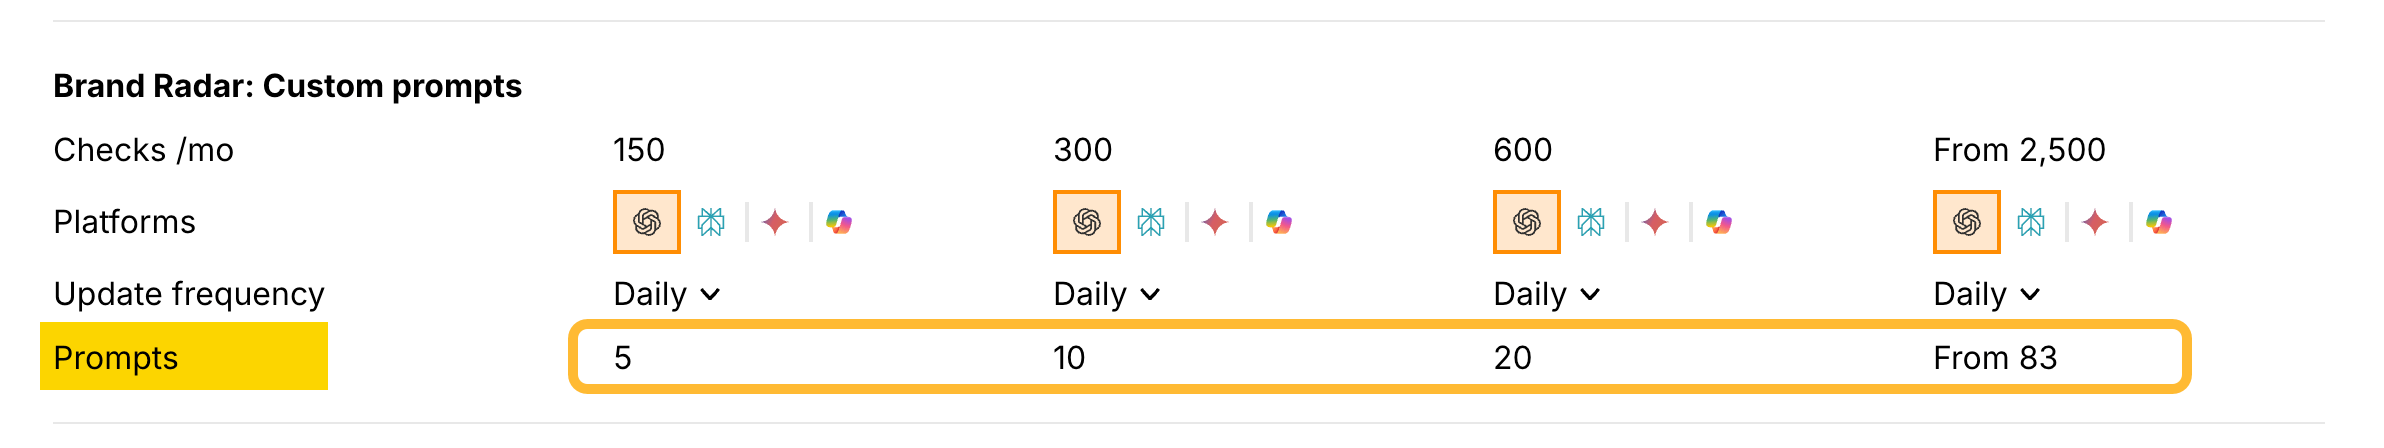Open Daily frequency dropdown for 600 checks plan
The width and height of the screenshot is (2384, 448).
point(1547,294)
